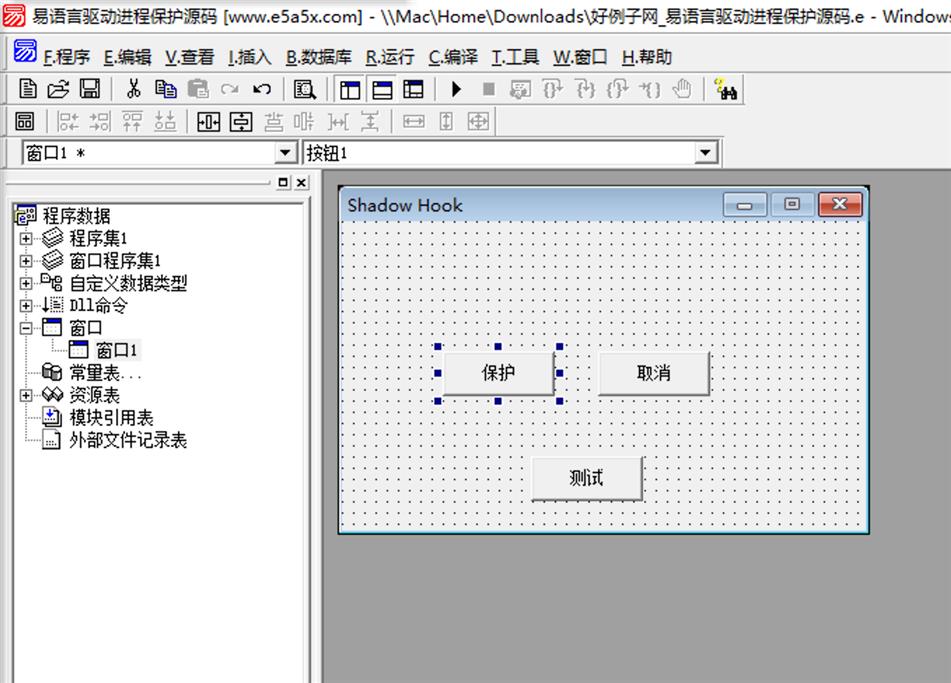Open the find/preview magnifier icon

tap(304, 89)
